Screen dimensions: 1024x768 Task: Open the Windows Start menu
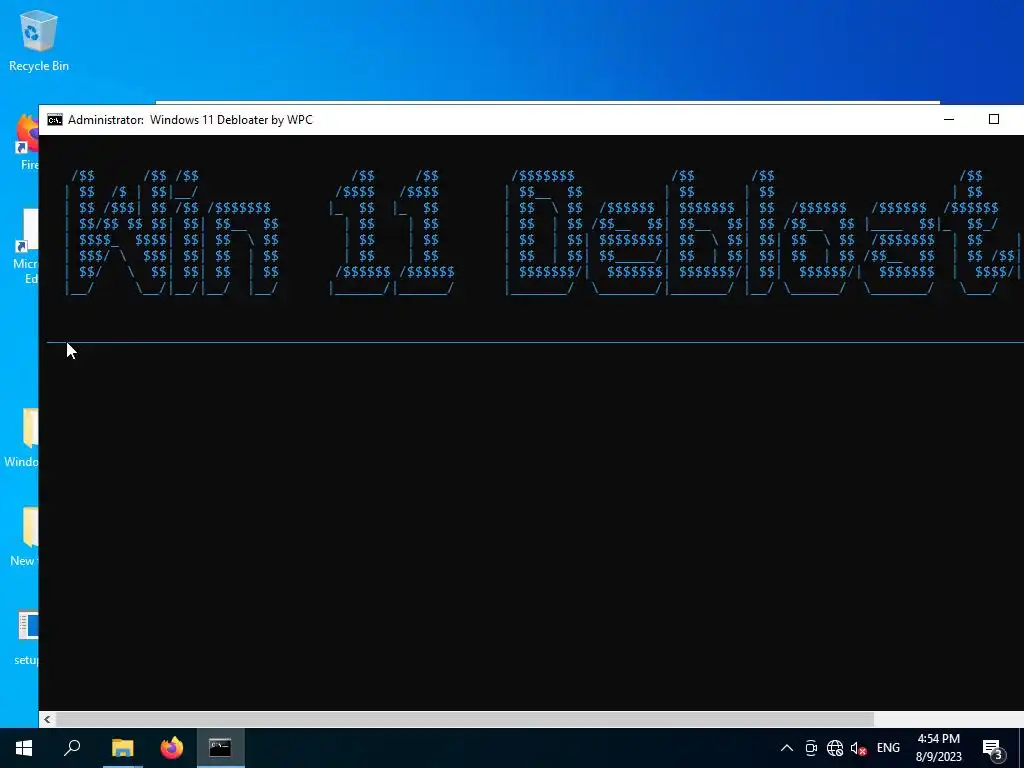coord(24,748)
